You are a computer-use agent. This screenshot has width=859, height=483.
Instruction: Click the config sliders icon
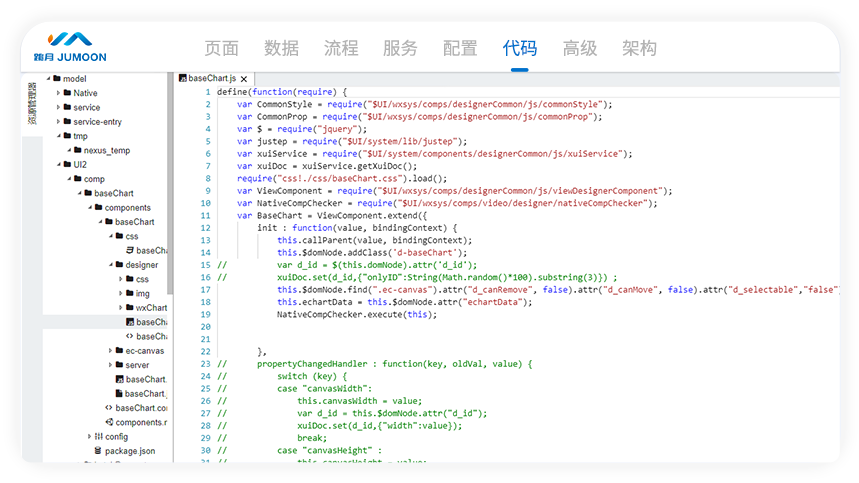tap(99, 436)
